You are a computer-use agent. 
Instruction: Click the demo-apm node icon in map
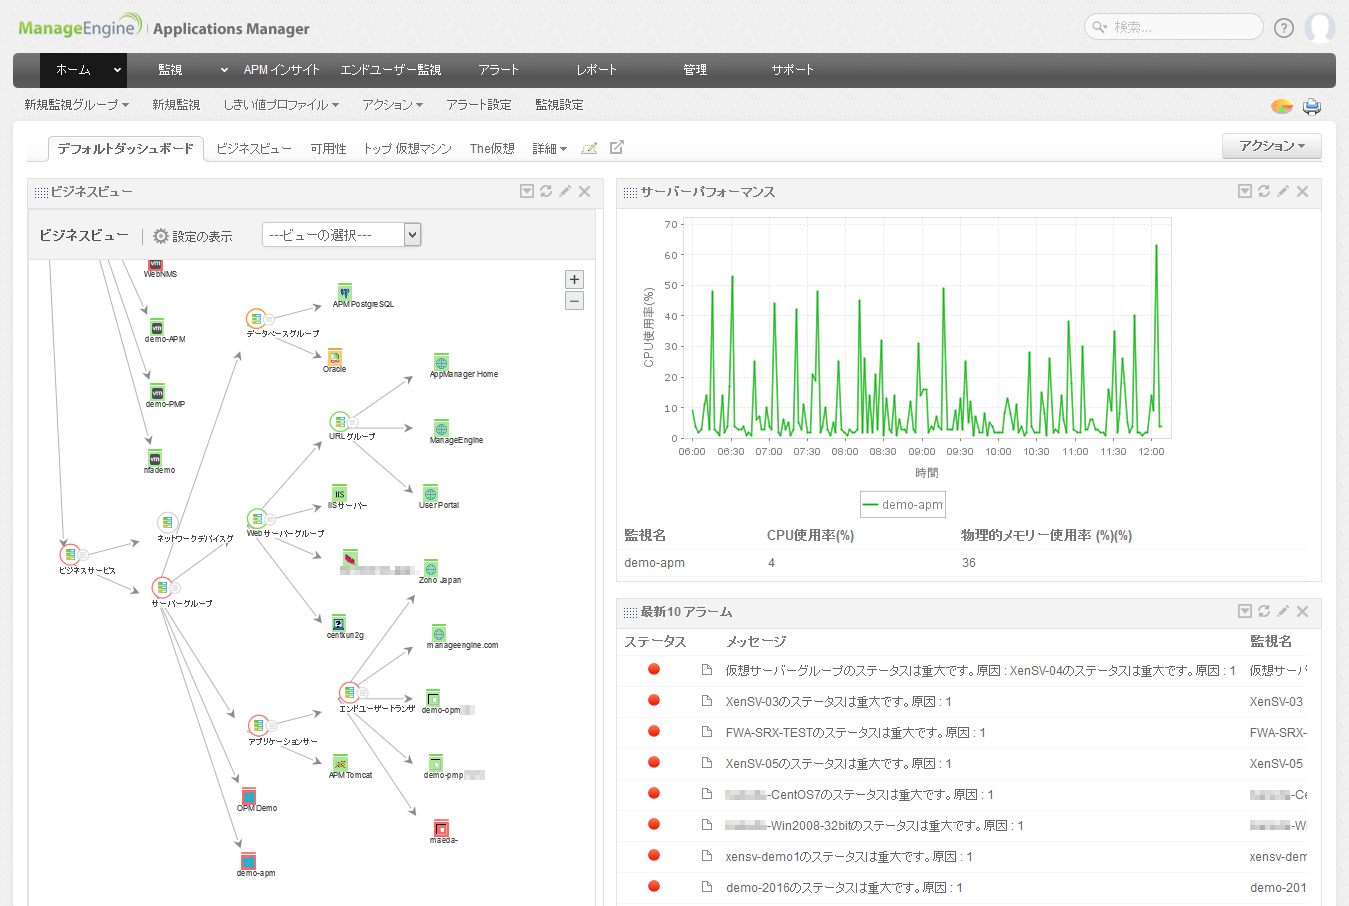click(x=248, y=861)
